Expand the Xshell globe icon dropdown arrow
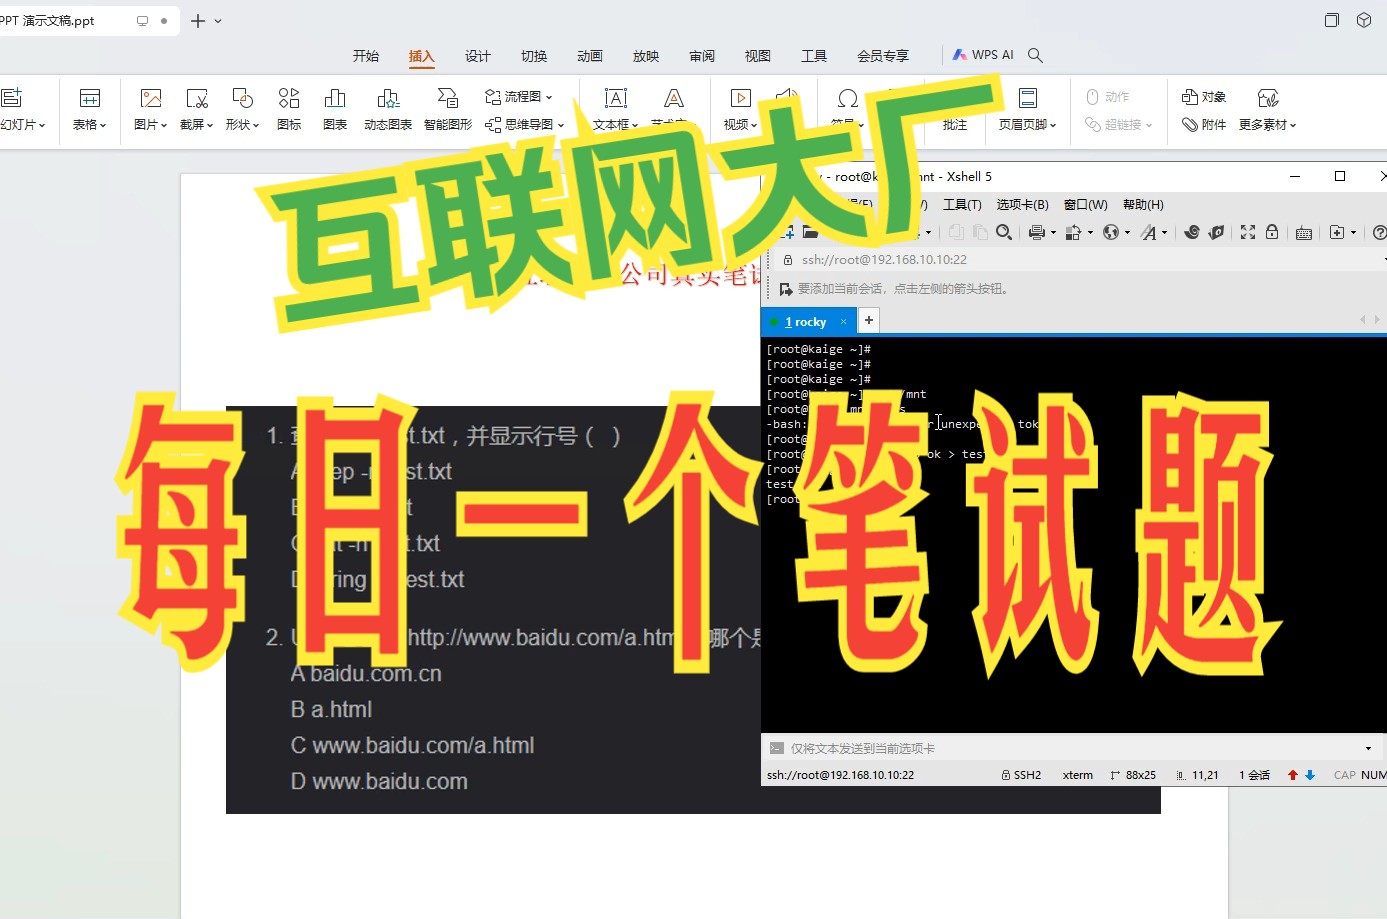Viewport: 1387px width, 919px height. pyautogui.click(x=1127, y=233)
